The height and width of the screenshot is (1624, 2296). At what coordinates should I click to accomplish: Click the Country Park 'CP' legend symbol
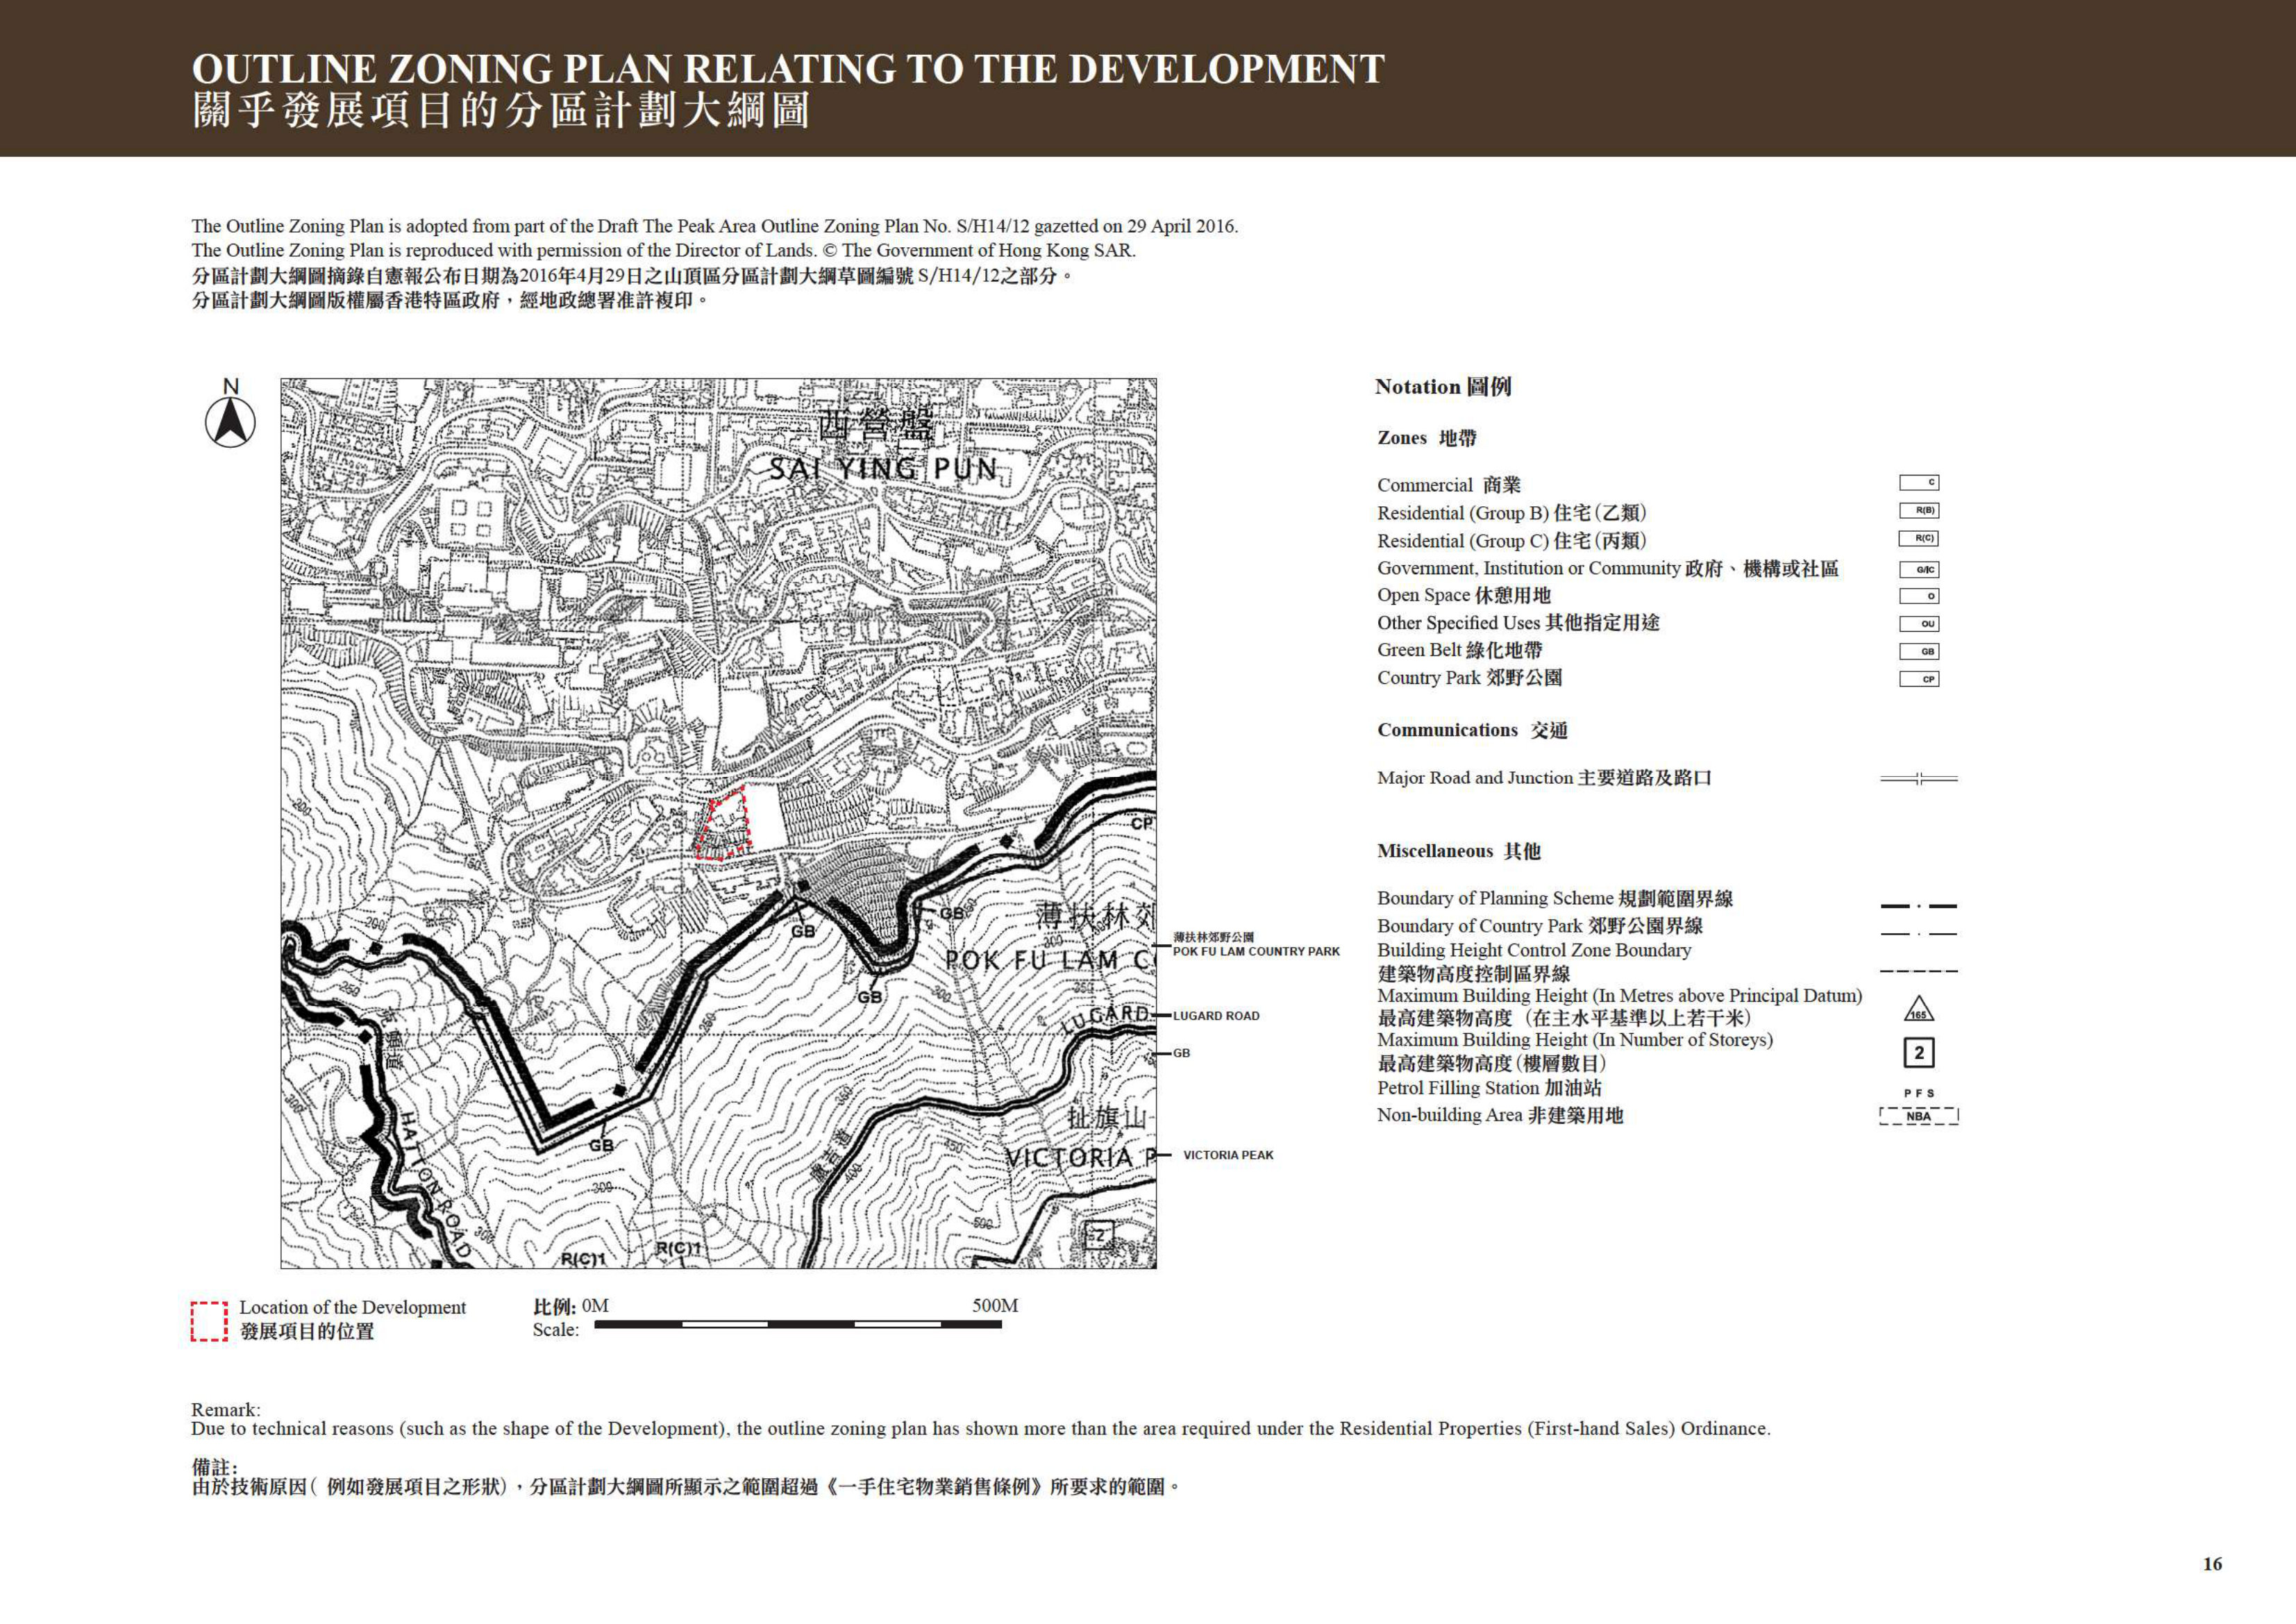pos(1919,679)
